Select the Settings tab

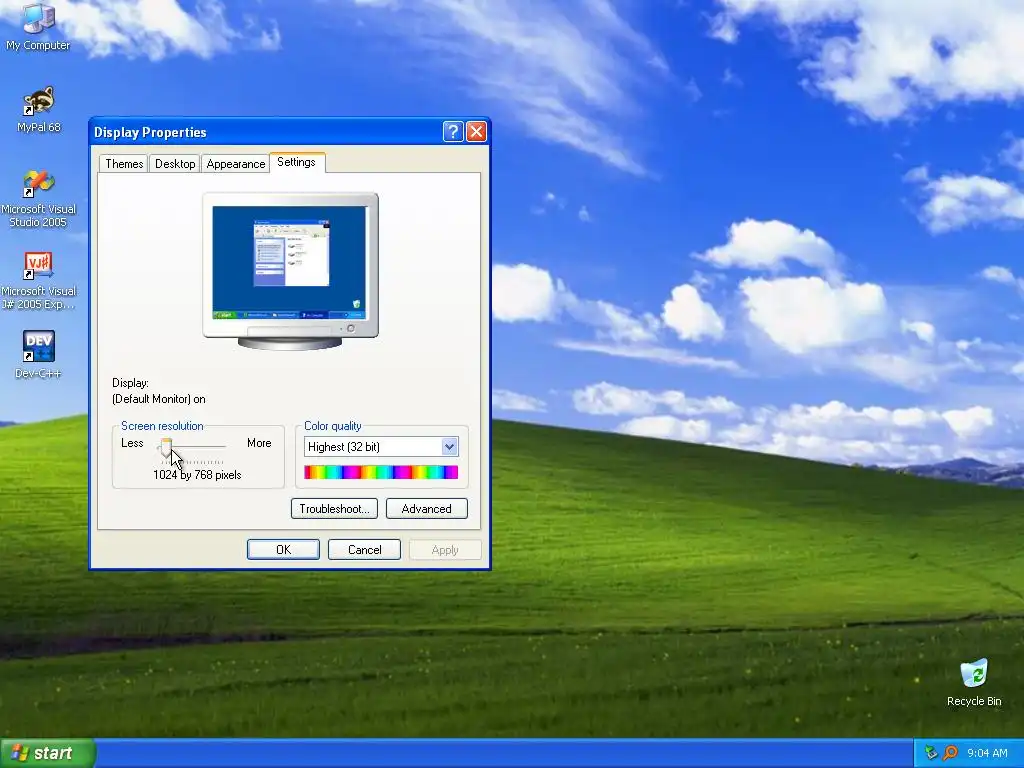click(x=296, y=162)
